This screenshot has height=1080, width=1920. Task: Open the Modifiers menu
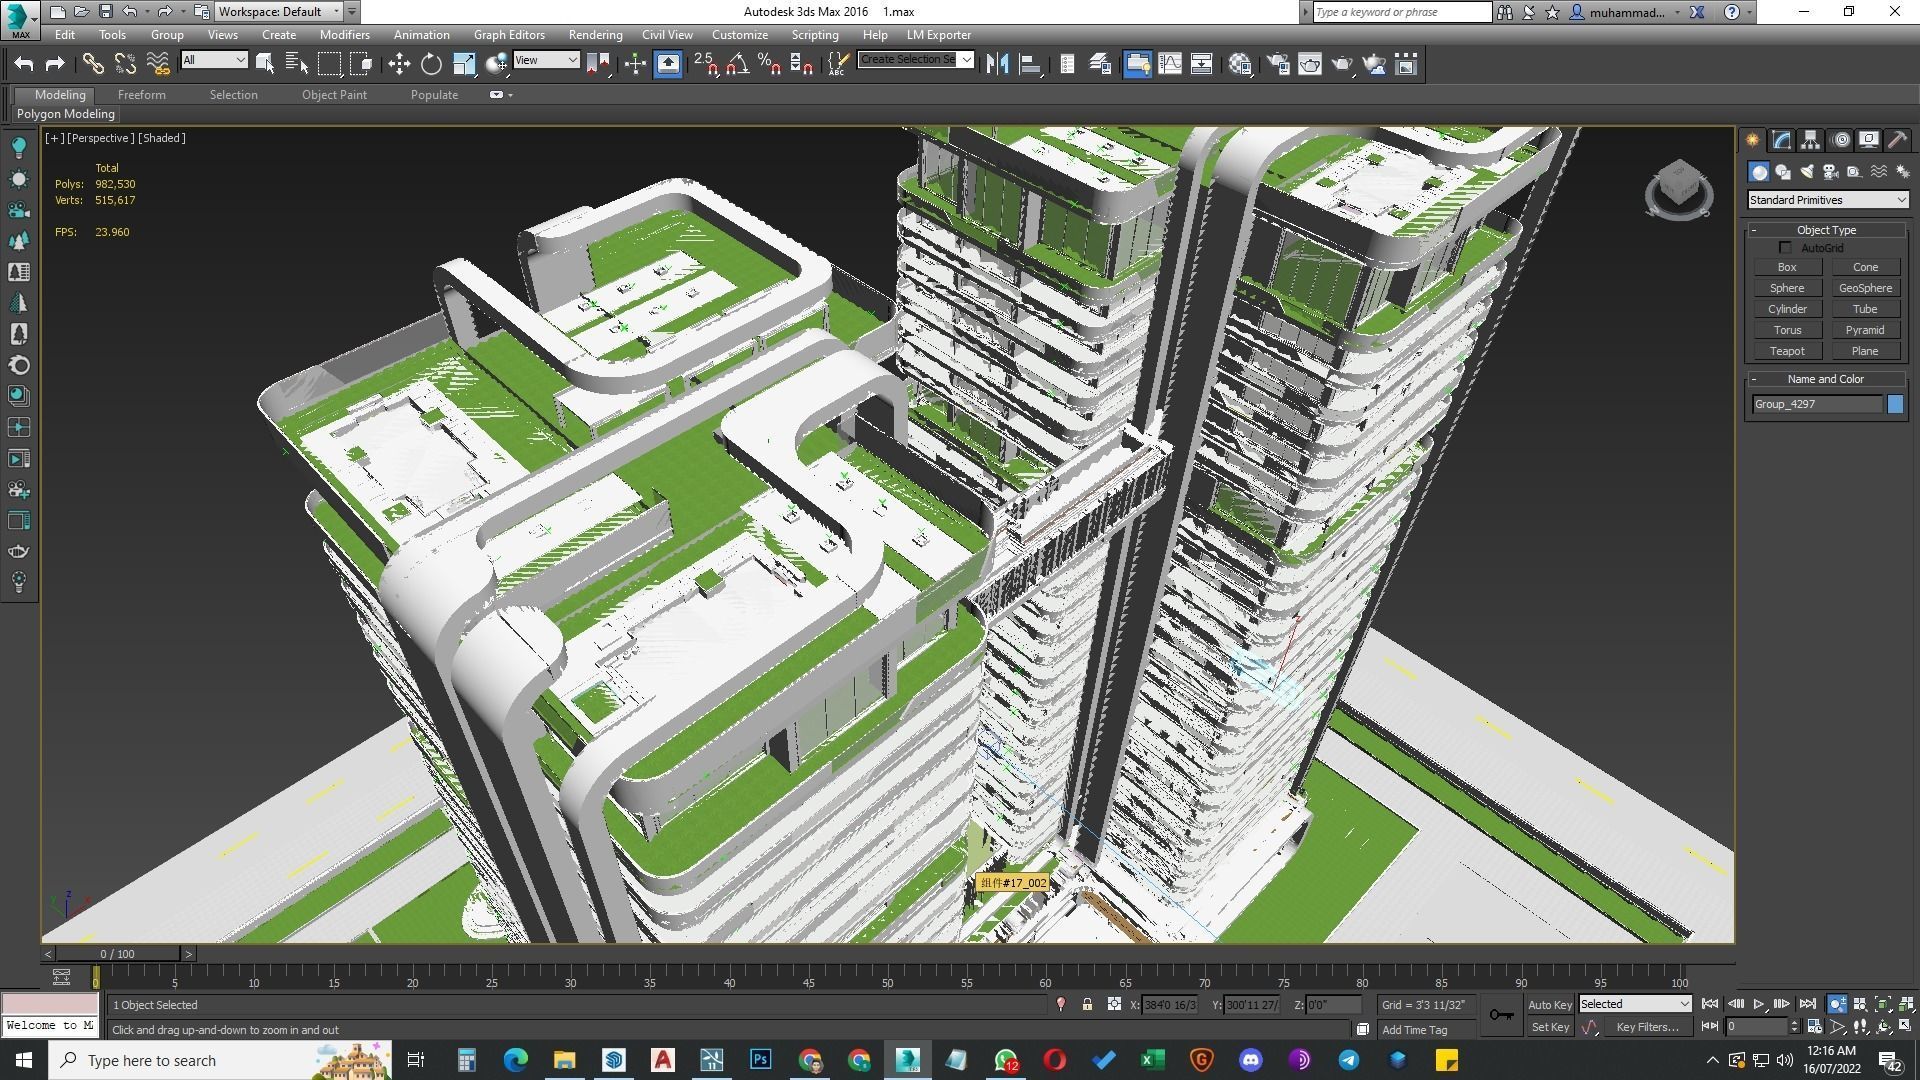[344, 35]
